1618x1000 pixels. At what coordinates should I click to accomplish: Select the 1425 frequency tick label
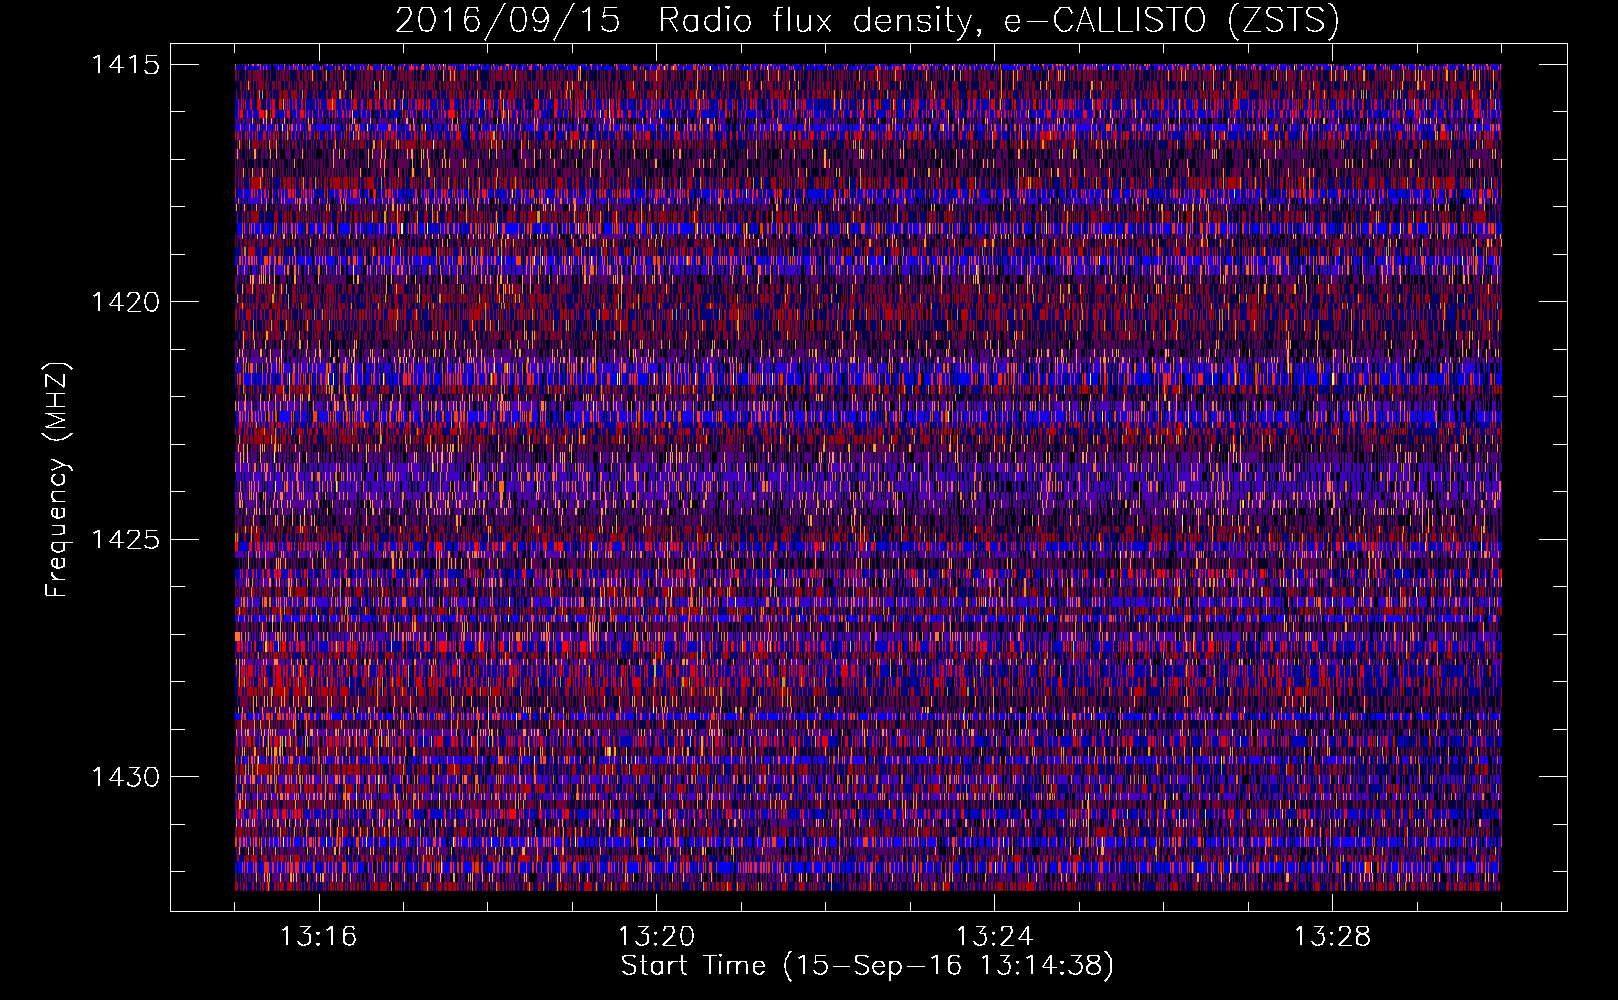coord(126,540)
